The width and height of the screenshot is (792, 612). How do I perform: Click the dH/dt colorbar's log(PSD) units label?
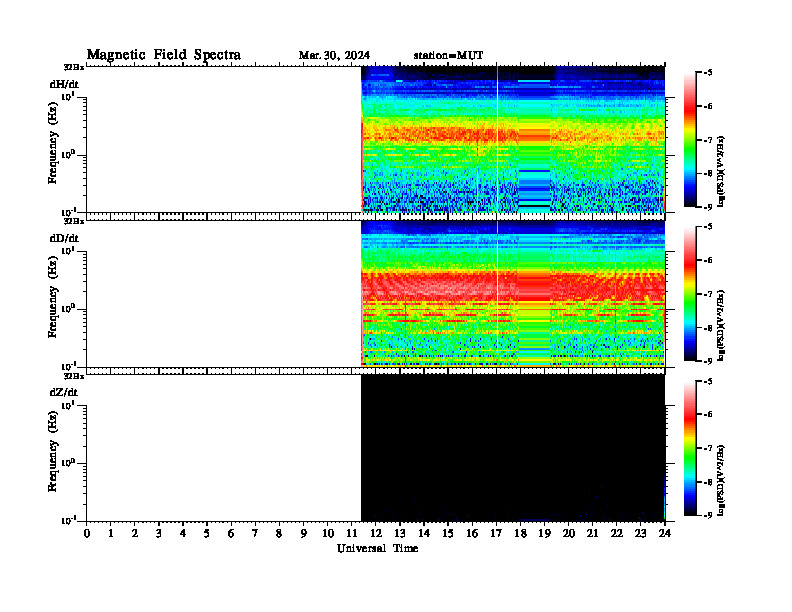pyautogui.click(x=721, y=171)
